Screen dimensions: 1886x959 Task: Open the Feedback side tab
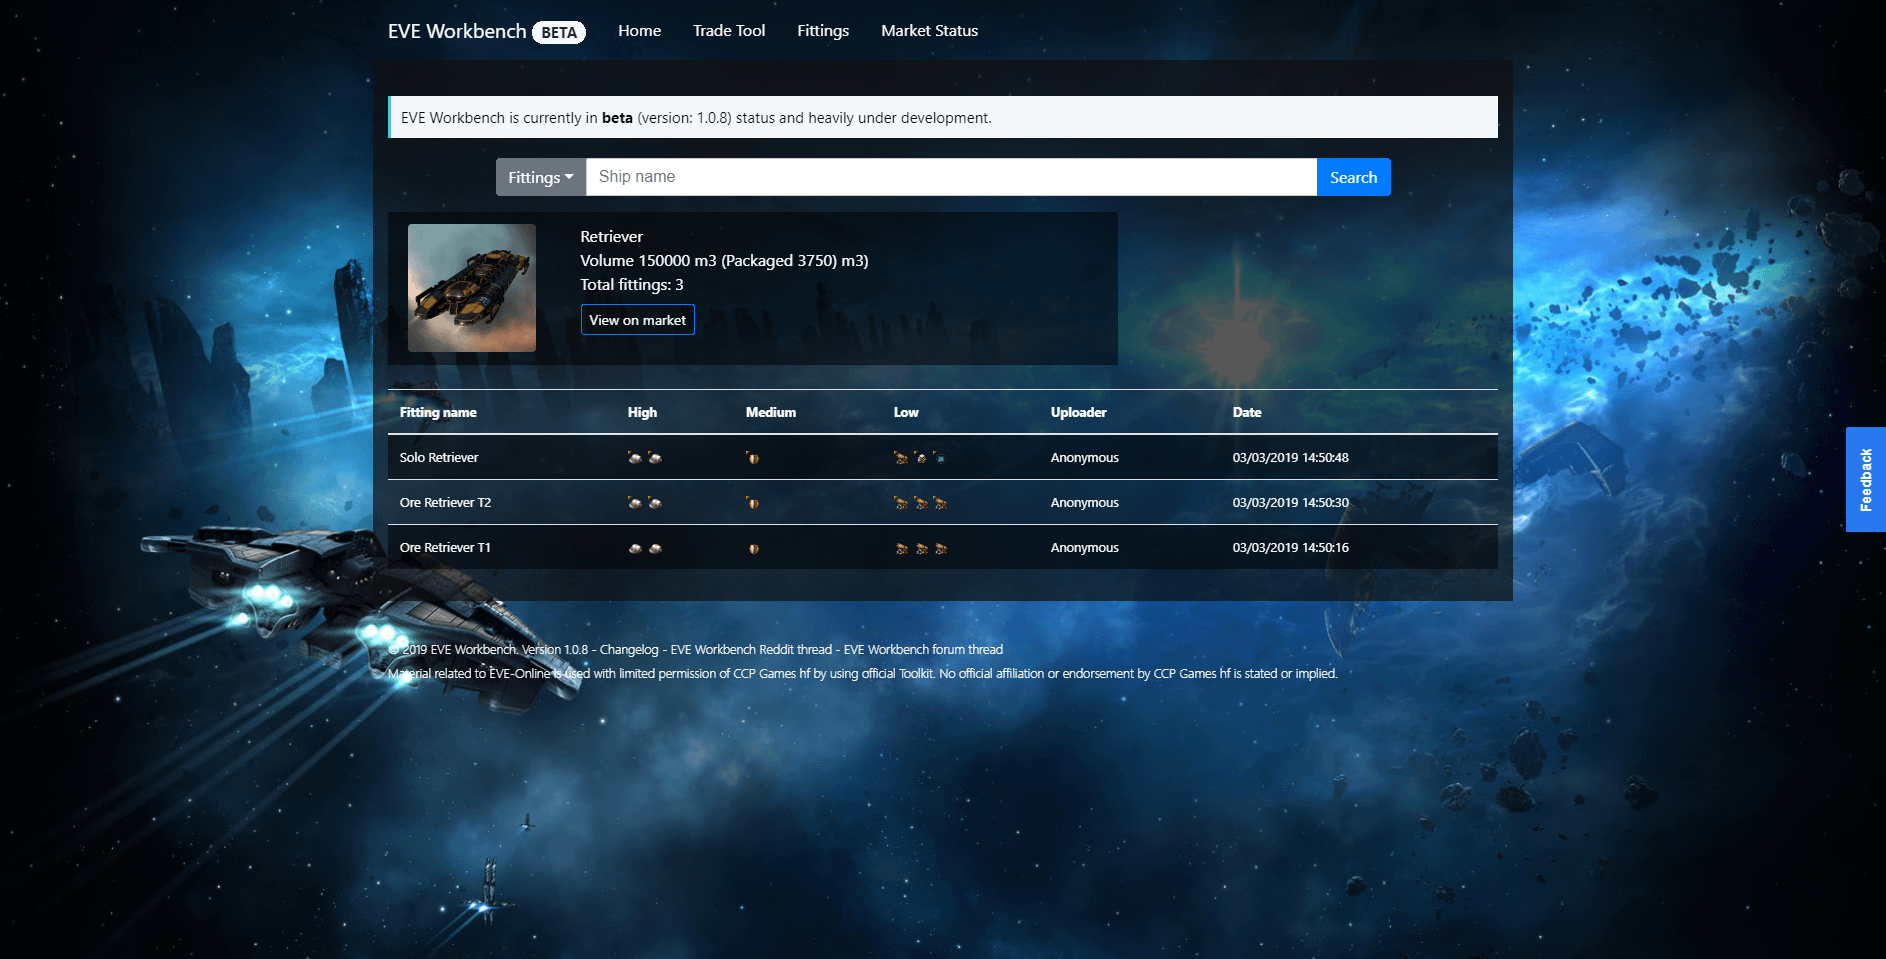tap(1866, 480)
